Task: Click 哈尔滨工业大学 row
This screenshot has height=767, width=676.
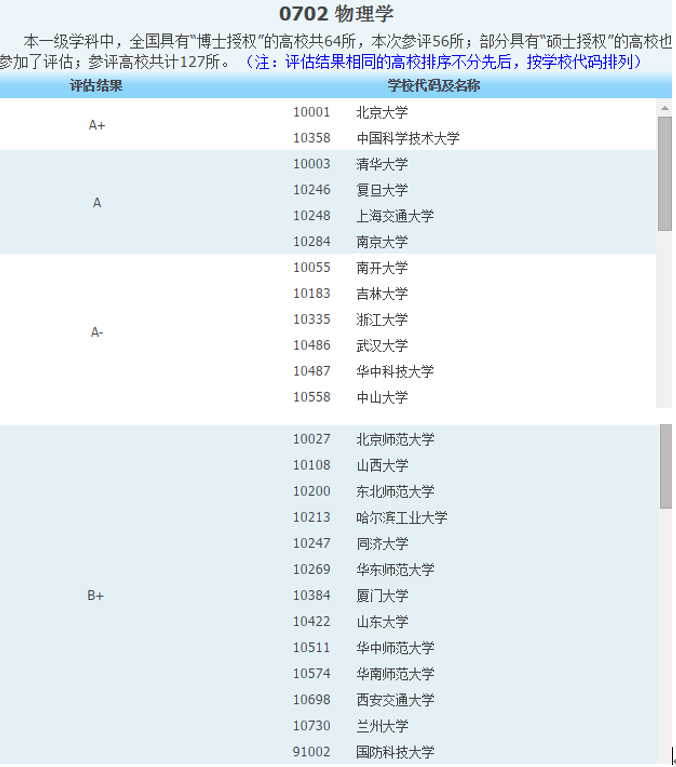Action: (402, 518)
